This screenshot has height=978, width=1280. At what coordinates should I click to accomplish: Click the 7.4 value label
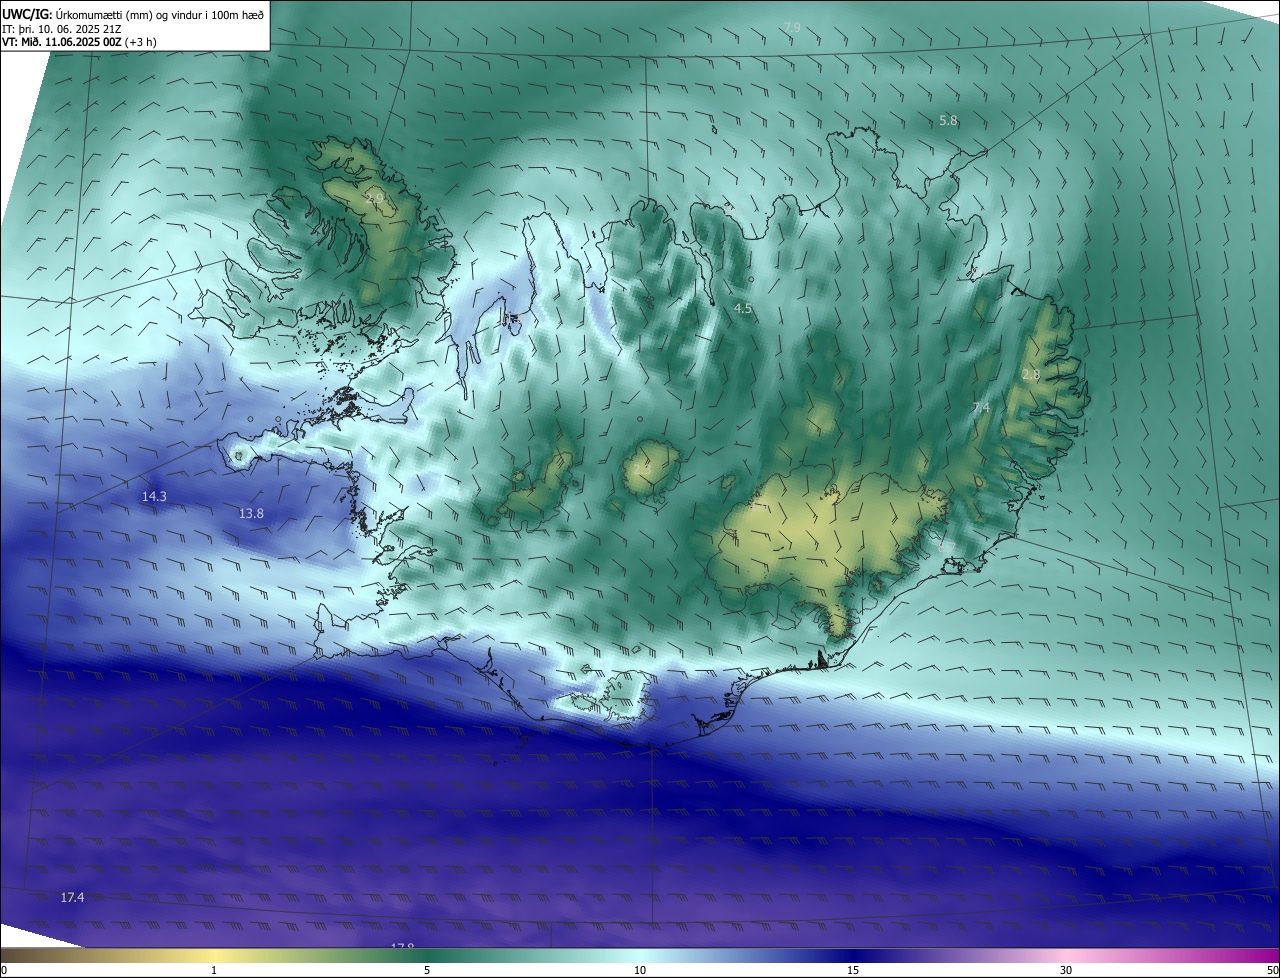click(981, 407)
